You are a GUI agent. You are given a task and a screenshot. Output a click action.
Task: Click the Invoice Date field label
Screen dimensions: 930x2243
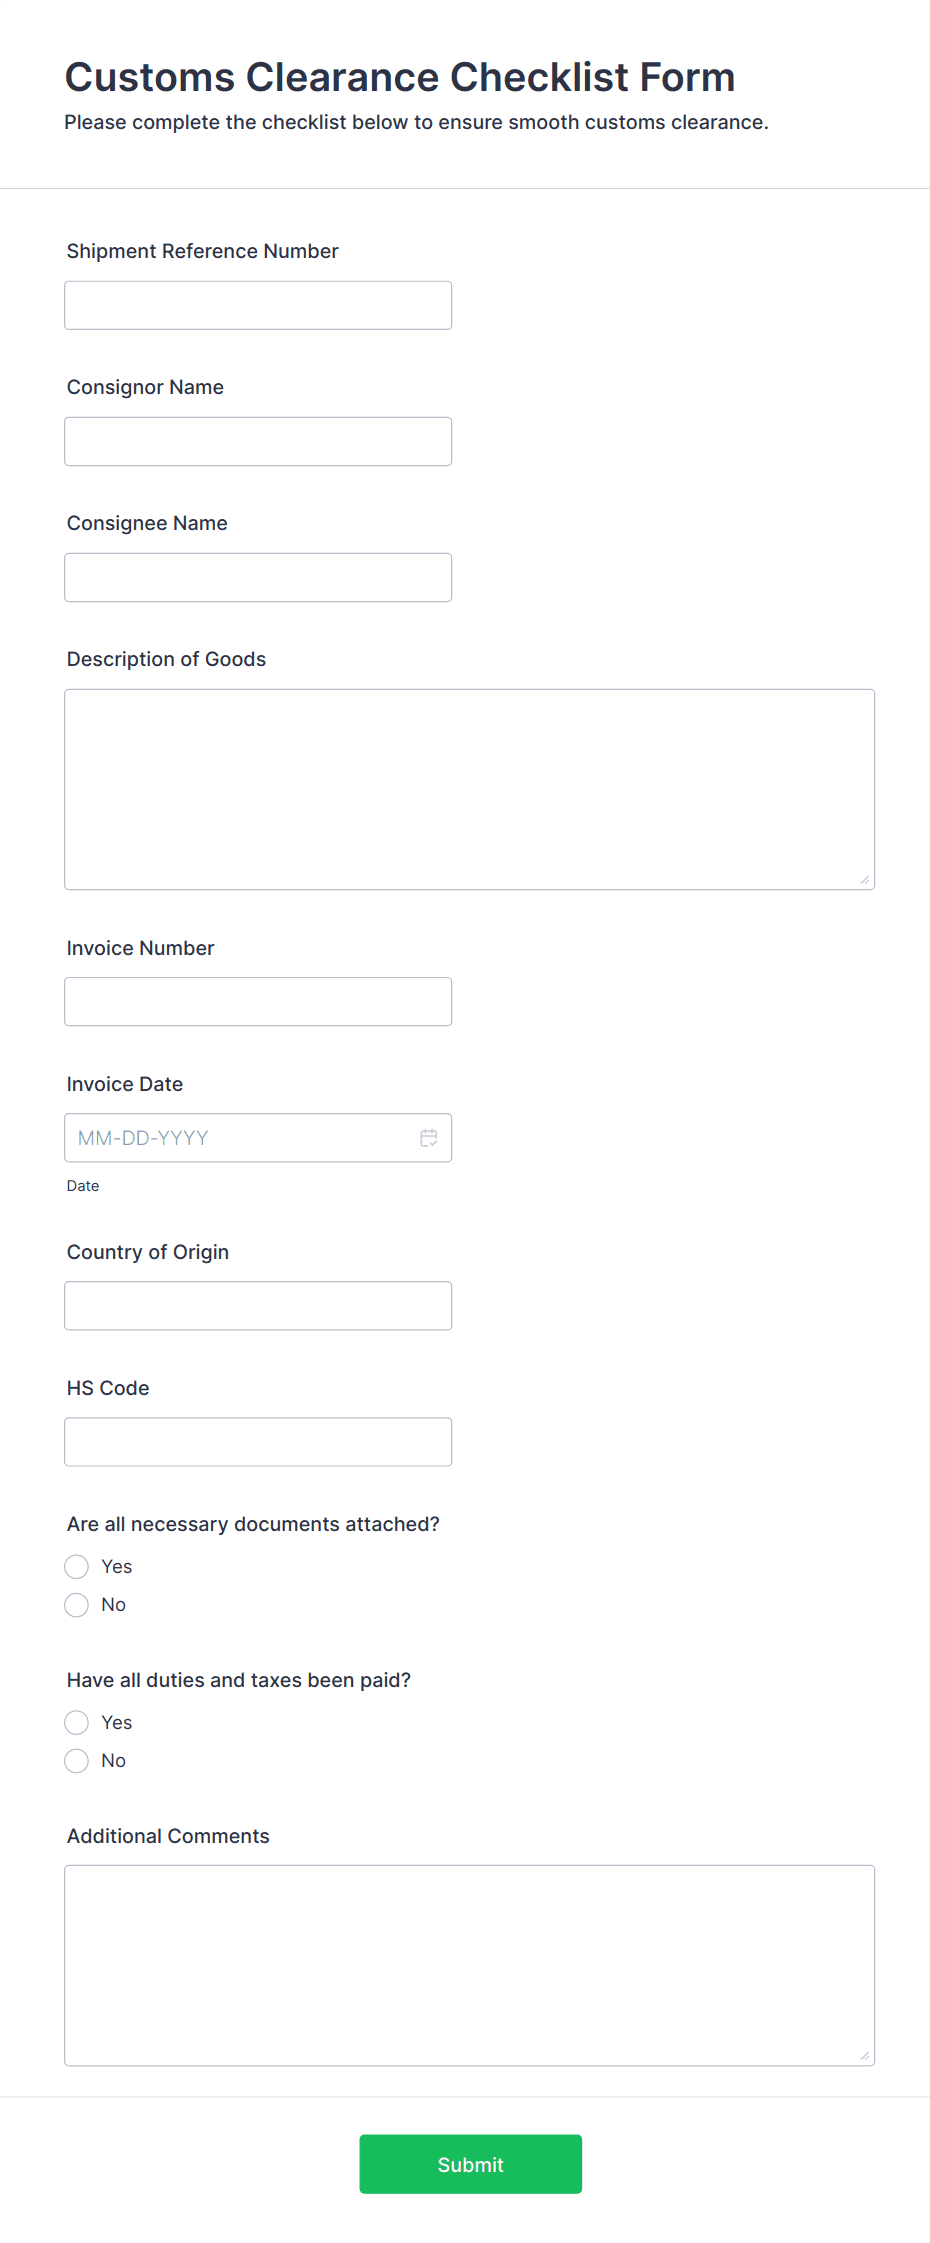(125, 1084)
